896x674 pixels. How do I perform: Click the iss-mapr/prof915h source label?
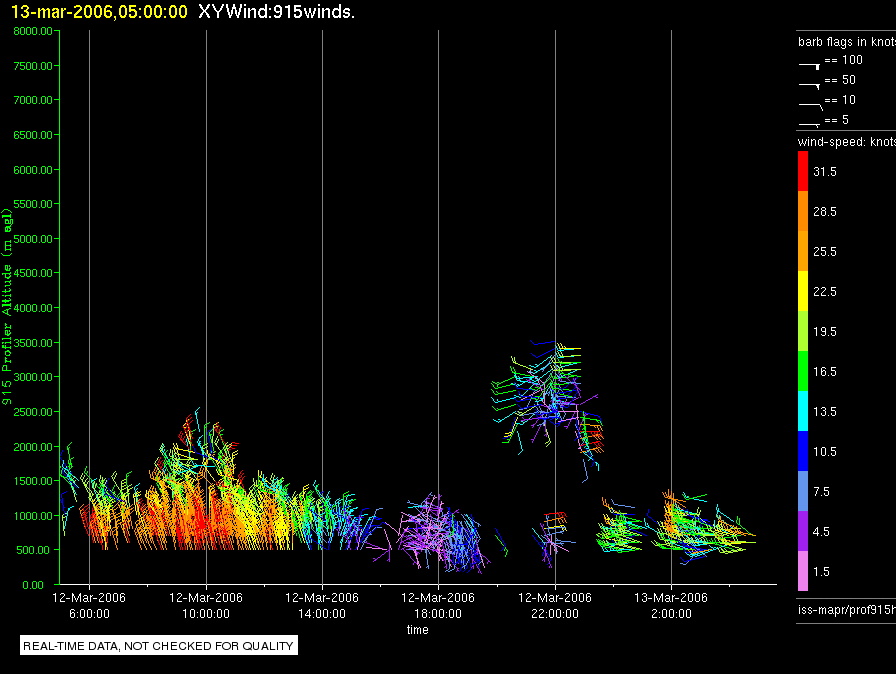tap(846, 610)
